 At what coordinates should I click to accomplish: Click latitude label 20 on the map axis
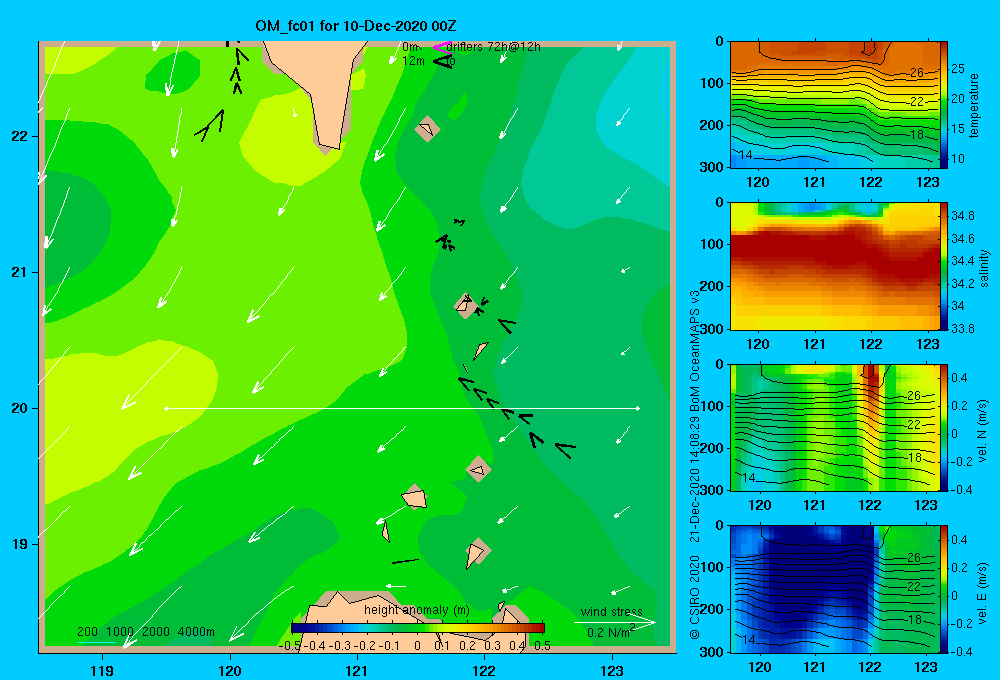click(x=20, y=408)
